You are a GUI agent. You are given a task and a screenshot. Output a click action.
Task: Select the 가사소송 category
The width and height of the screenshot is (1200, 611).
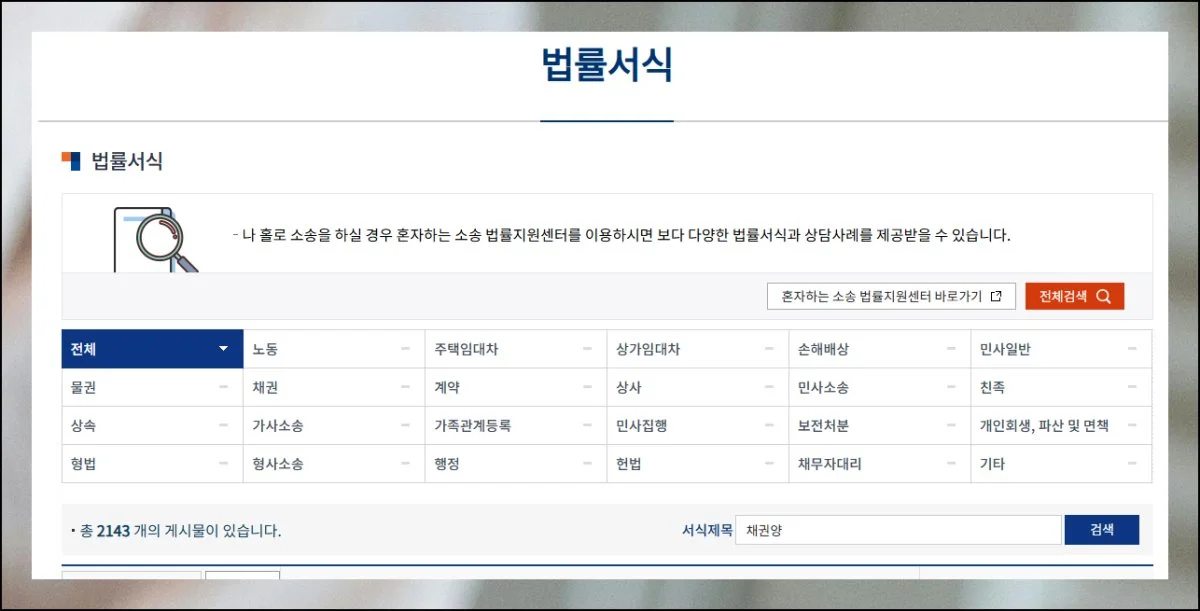pos(278,426)
